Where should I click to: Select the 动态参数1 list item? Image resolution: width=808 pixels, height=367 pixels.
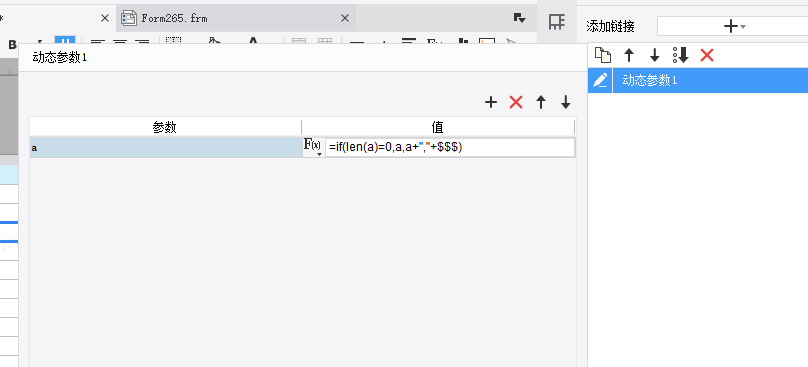(x=710, y=80)
